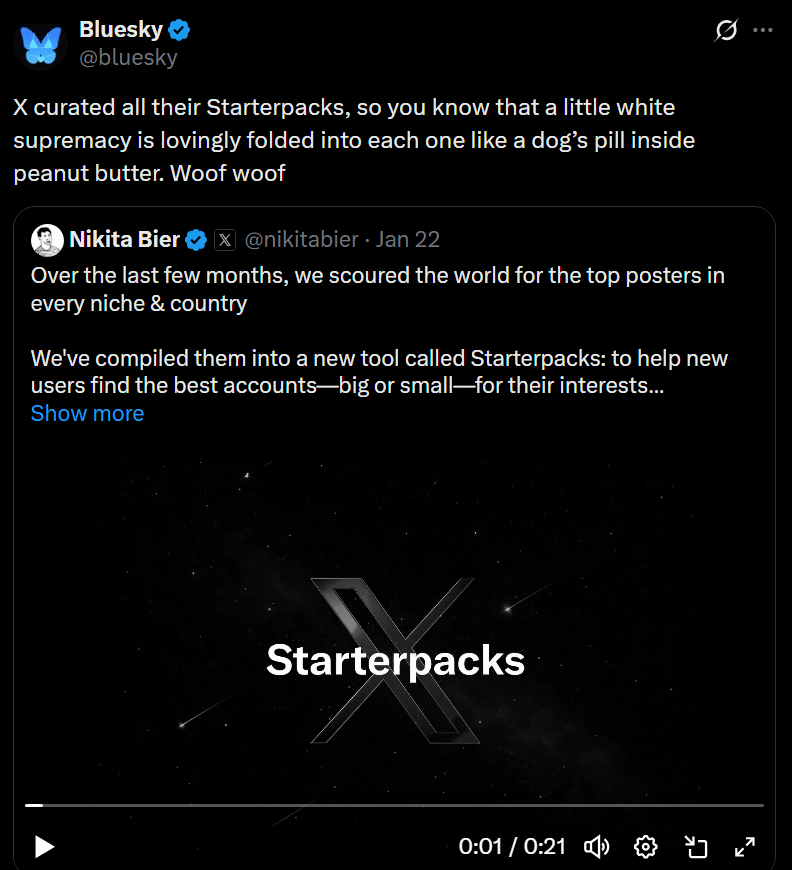Toggle fullscreen video mode
This screenshot has width=792, height=870.
(x=744, y=847)
